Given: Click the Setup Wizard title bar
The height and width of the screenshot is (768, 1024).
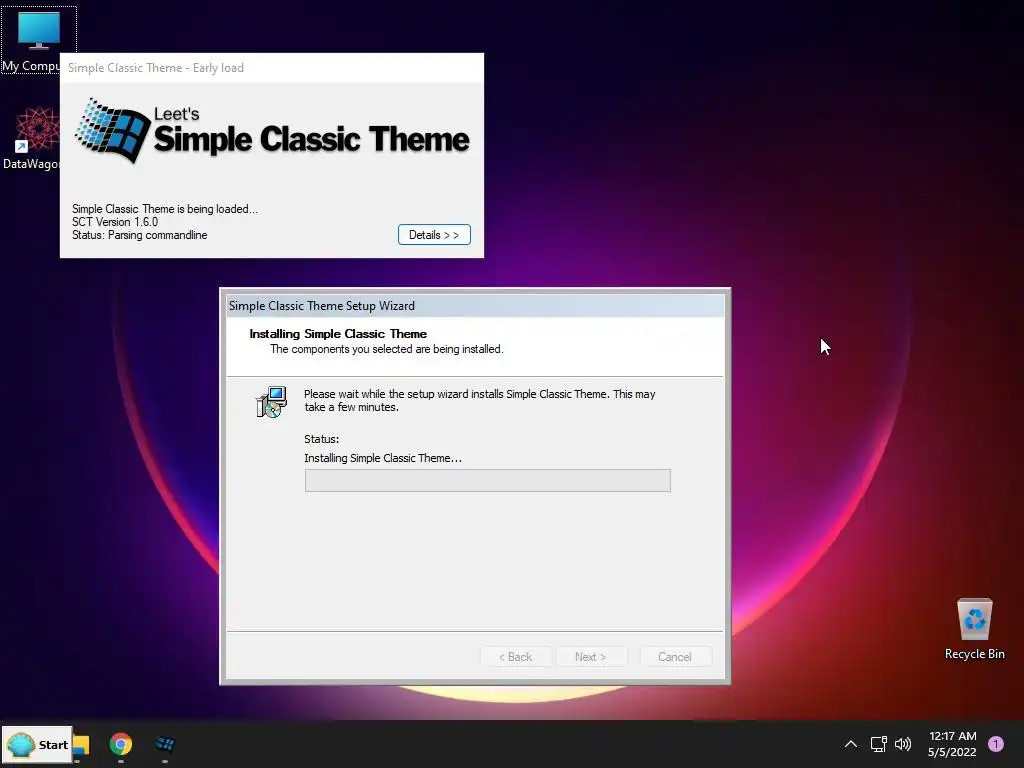Looking at the screenshot, I should click(x=475, y=306).
